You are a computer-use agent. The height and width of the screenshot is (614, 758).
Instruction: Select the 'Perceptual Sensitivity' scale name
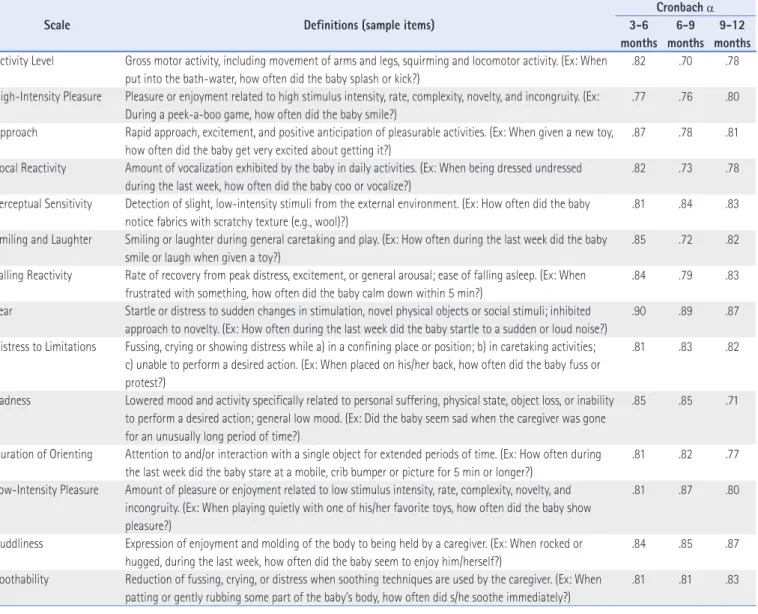(x=46, y=204)
